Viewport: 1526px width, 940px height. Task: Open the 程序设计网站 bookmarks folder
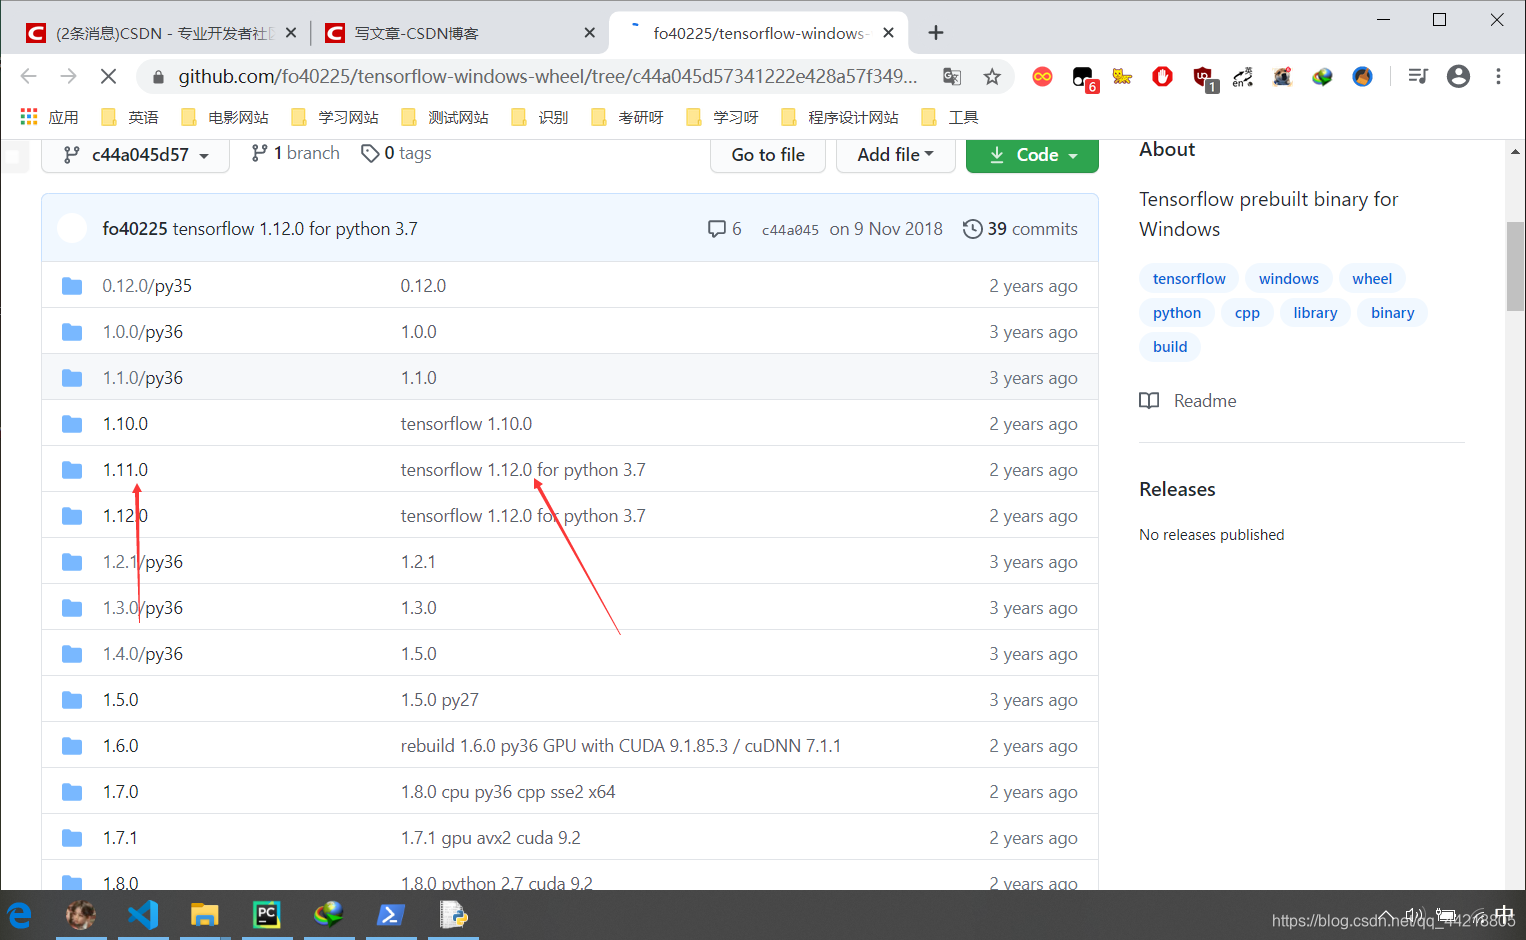[x=840, y=117]
